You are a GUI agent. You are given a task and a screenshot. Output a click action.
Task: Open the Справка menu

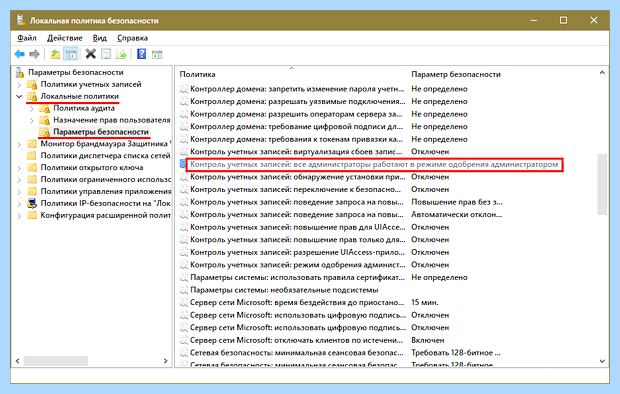click(x=132, y=38)
